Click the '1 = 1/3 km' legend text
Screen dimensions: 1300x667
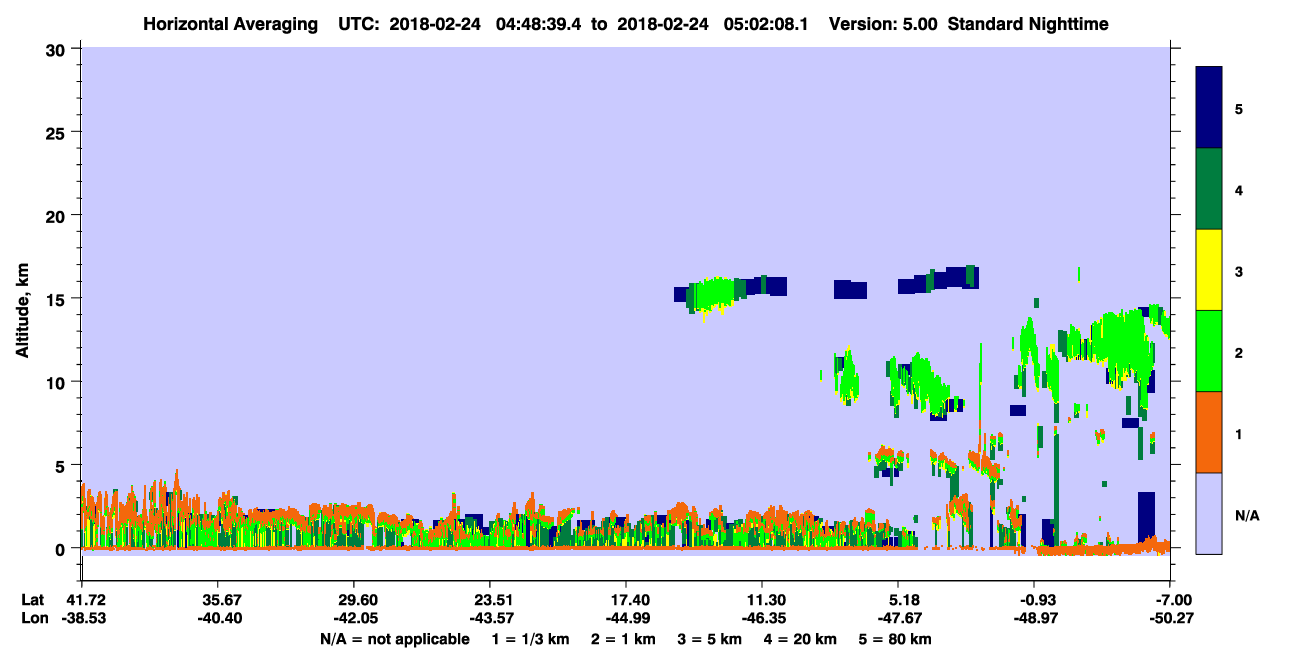(x=530, y=639)
